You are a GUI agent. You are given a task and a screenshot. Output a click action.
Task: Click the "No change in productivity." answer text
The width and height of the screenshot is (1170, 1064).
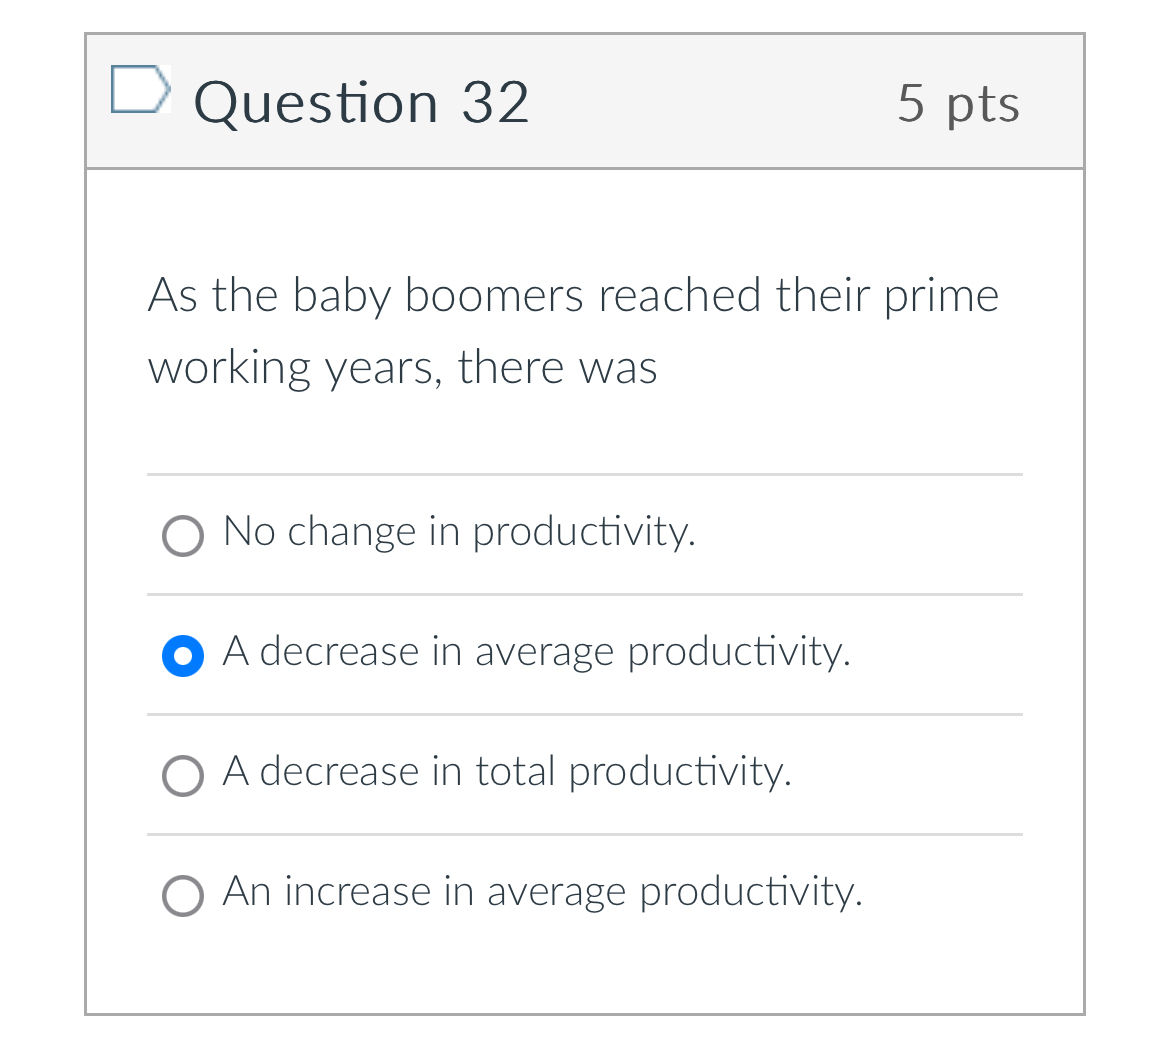(x=459, y=532)
